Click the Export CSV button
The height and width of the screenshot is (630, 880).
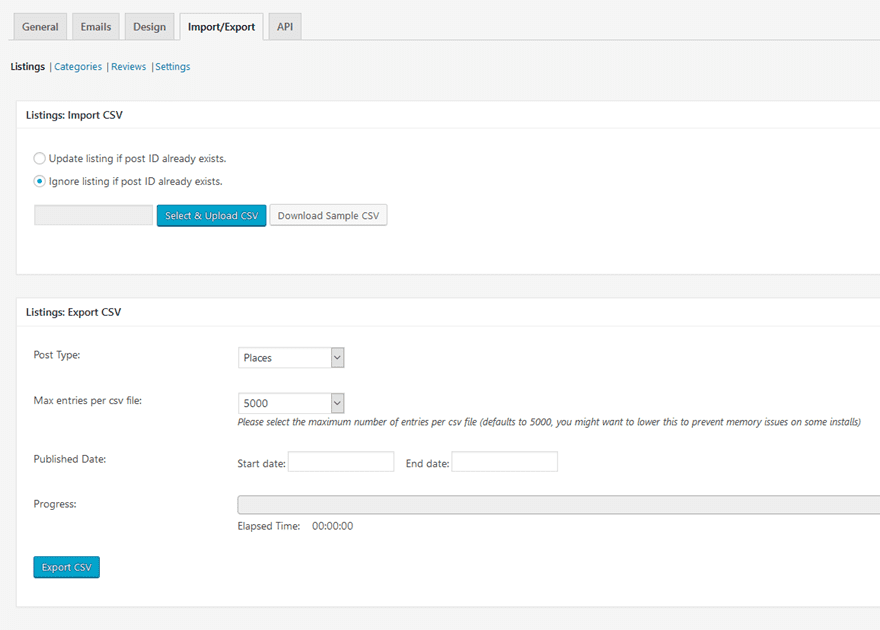click(66, 567)
